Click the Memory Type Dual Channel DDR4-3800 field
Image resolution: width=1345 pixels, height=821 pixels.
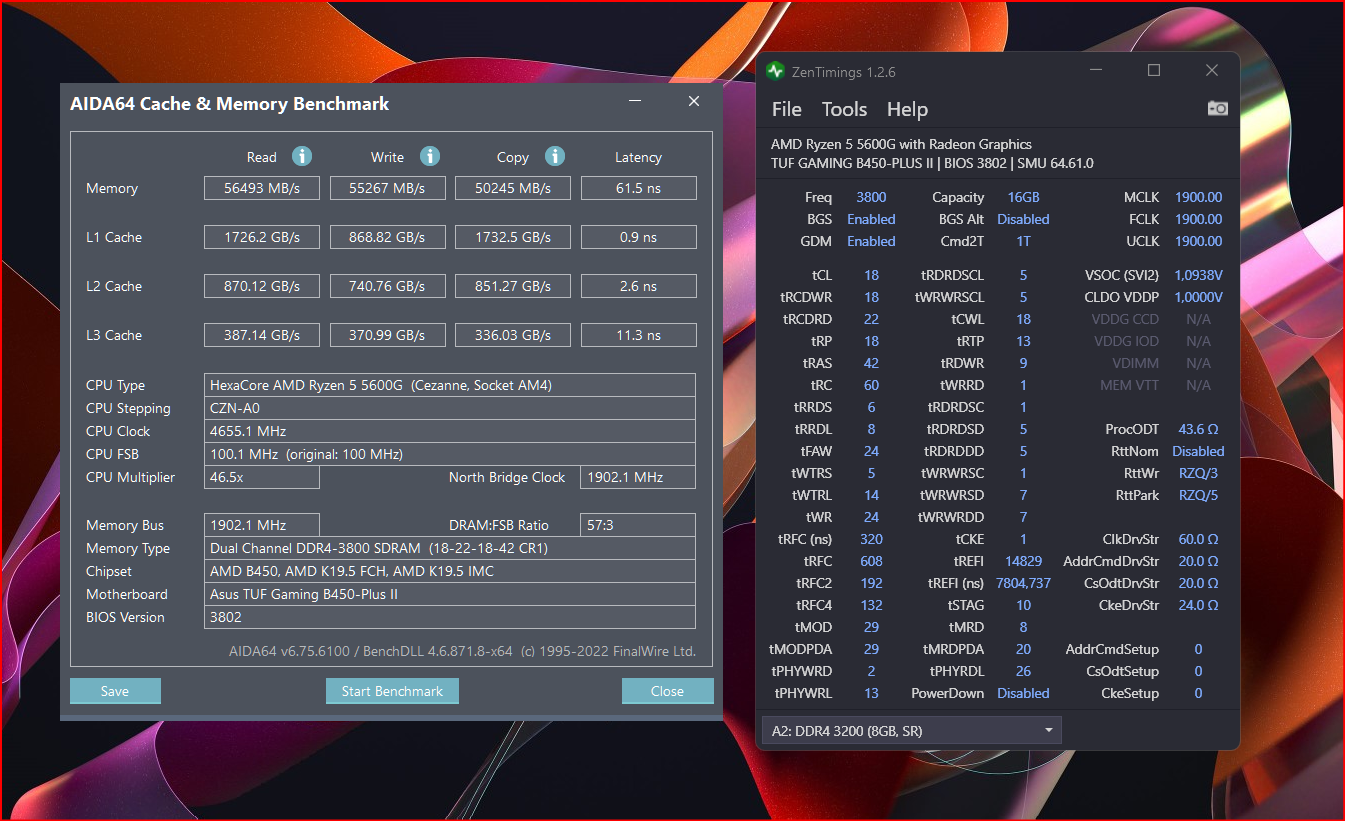(x=450, y=548)
